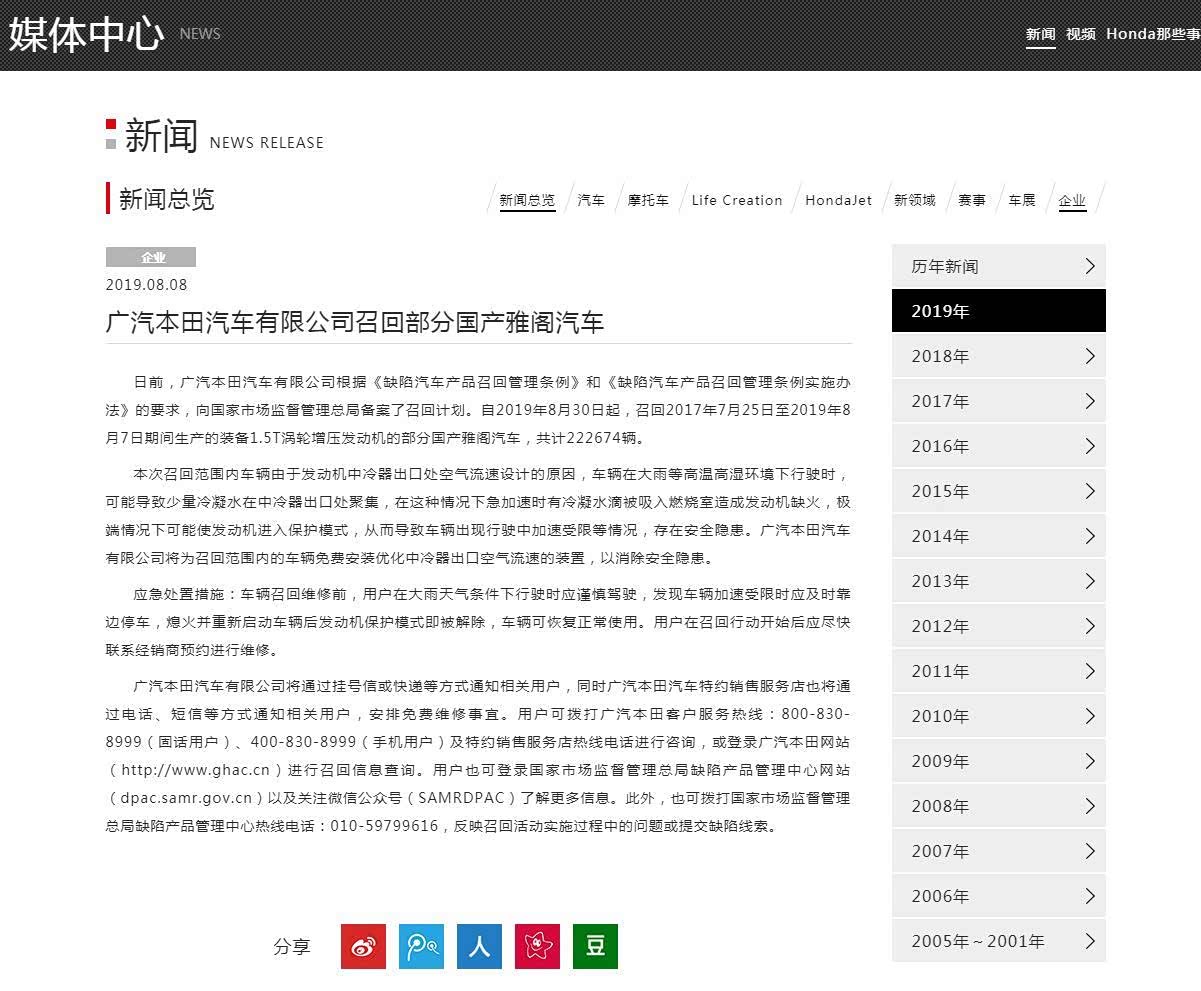Share to Douban with the green 豆 icon
The image size is (1201, 991).
[x=595, y=946]
